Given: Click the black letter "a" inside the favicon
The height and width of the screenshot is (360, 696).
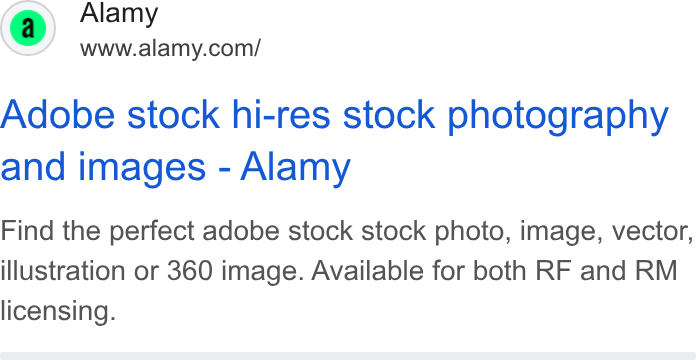Looking at the screenshot, I should [x=28, y=28].
